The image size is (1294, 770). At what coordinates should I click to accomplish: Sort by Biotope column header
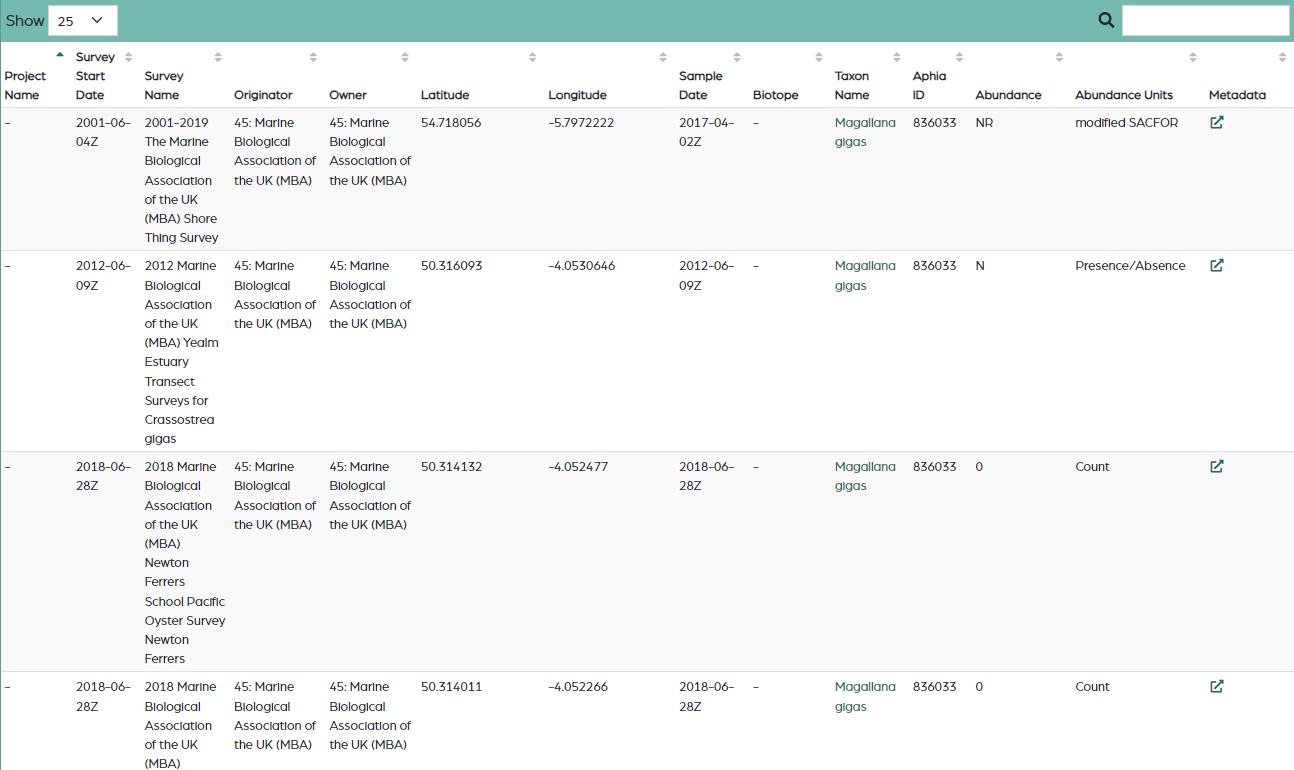[775, 95]
